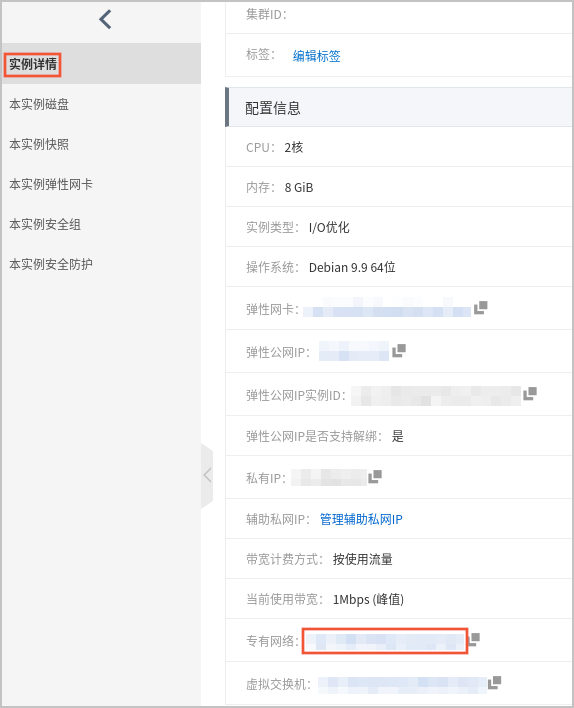
Task: Open the 本实例安全组 menu item
Action: pyautogui.click(x=45, y=224)
